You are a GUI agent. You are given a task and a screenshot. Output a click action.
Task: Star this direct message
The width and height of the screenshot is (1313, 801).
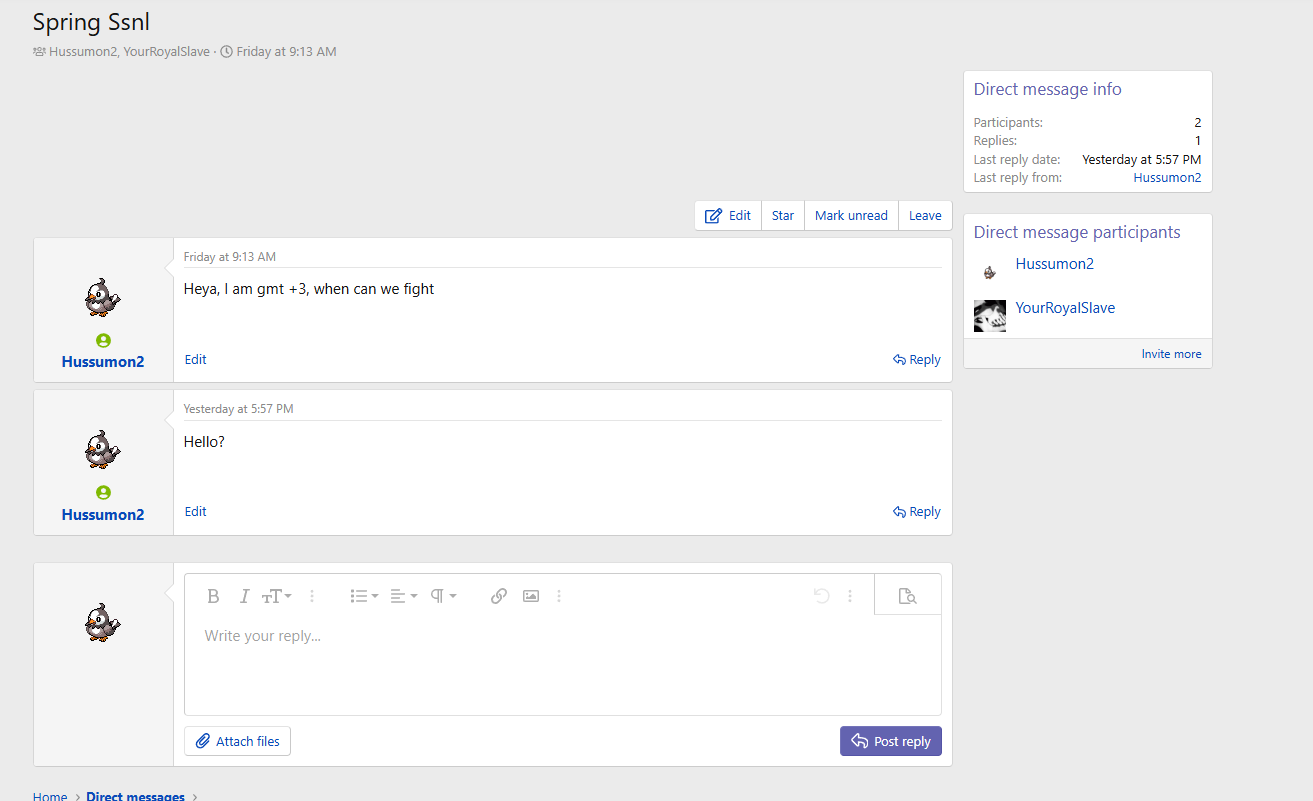(x=783, y=215)
